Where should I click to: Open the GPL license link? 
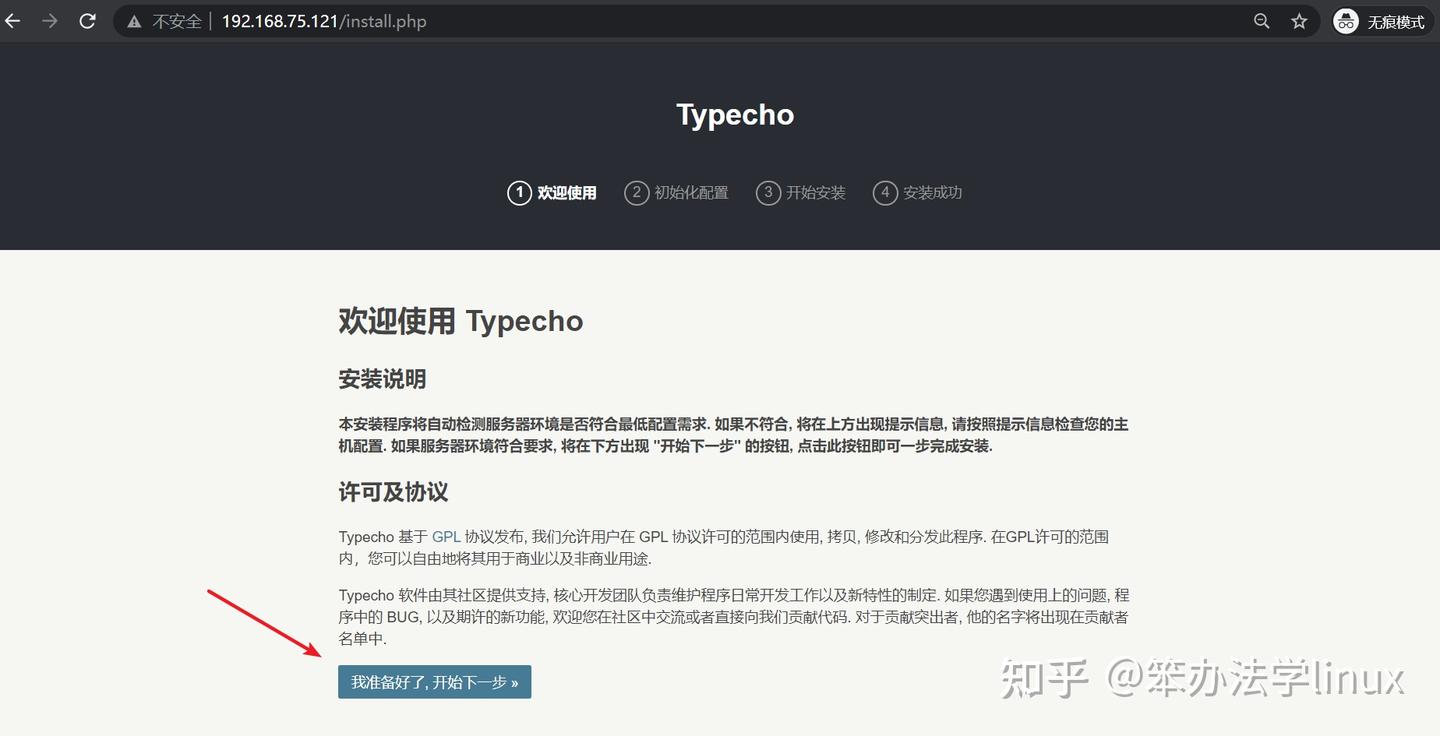click(445, 536)
